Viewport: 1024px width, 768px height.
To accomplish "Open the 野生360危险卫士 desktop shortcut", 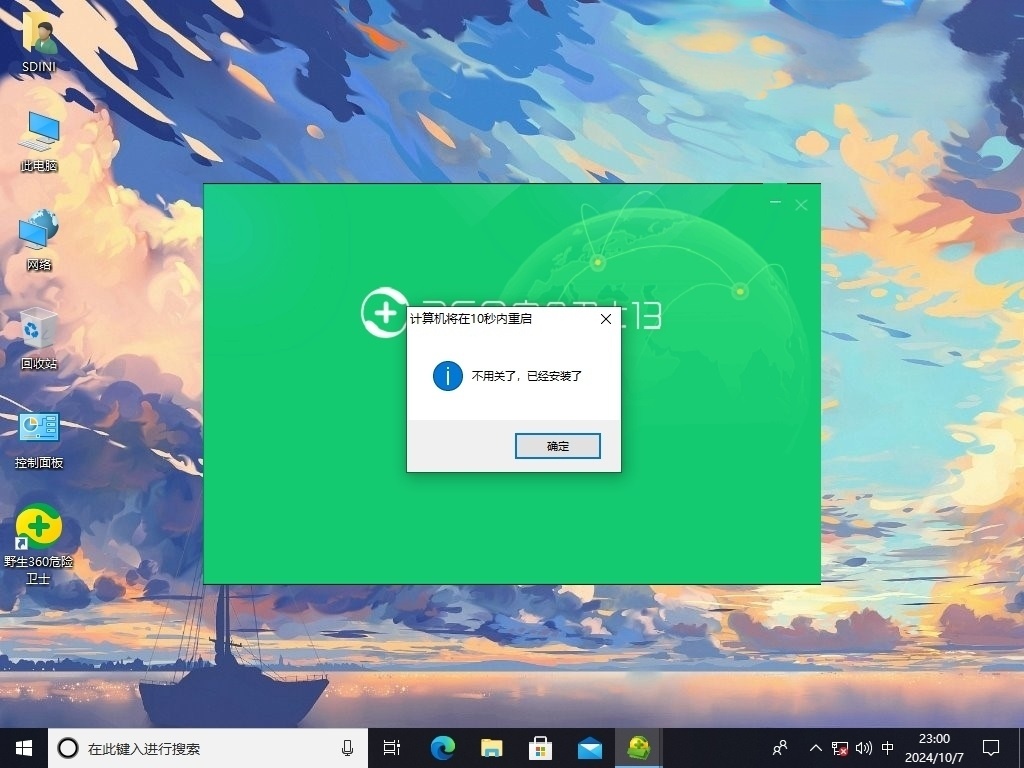I will point(38,528).
